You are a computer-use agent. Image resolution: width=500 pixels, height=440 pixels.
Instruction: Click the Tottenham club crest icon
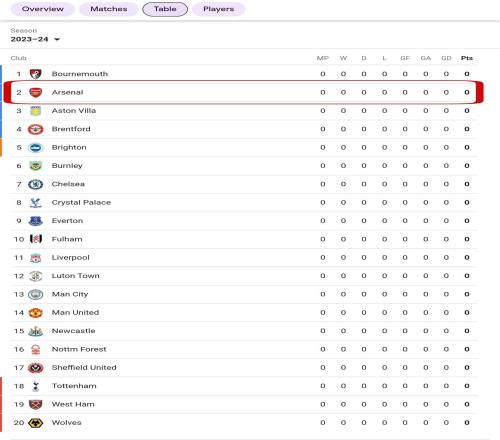tap(35, 386)
